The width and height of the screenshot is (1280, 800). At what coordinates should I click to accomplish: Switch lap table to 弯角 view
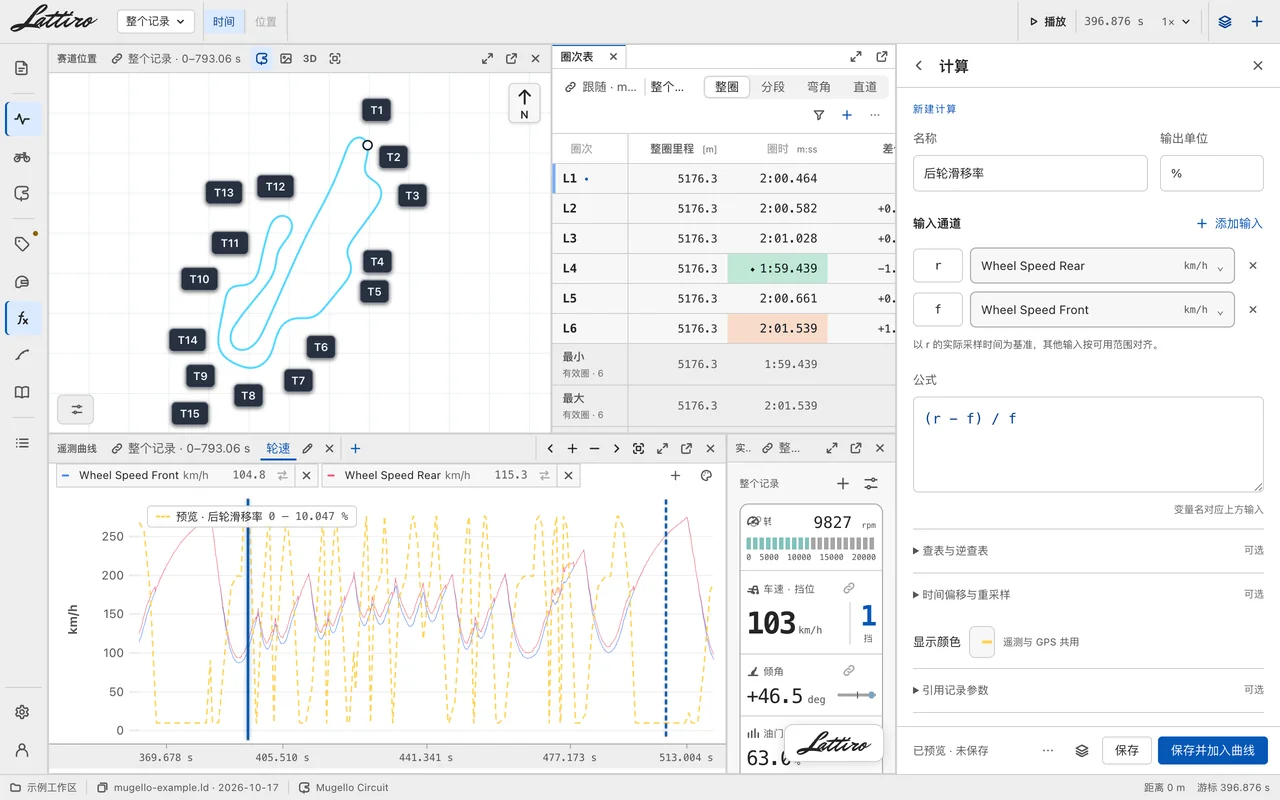point(819,87)
